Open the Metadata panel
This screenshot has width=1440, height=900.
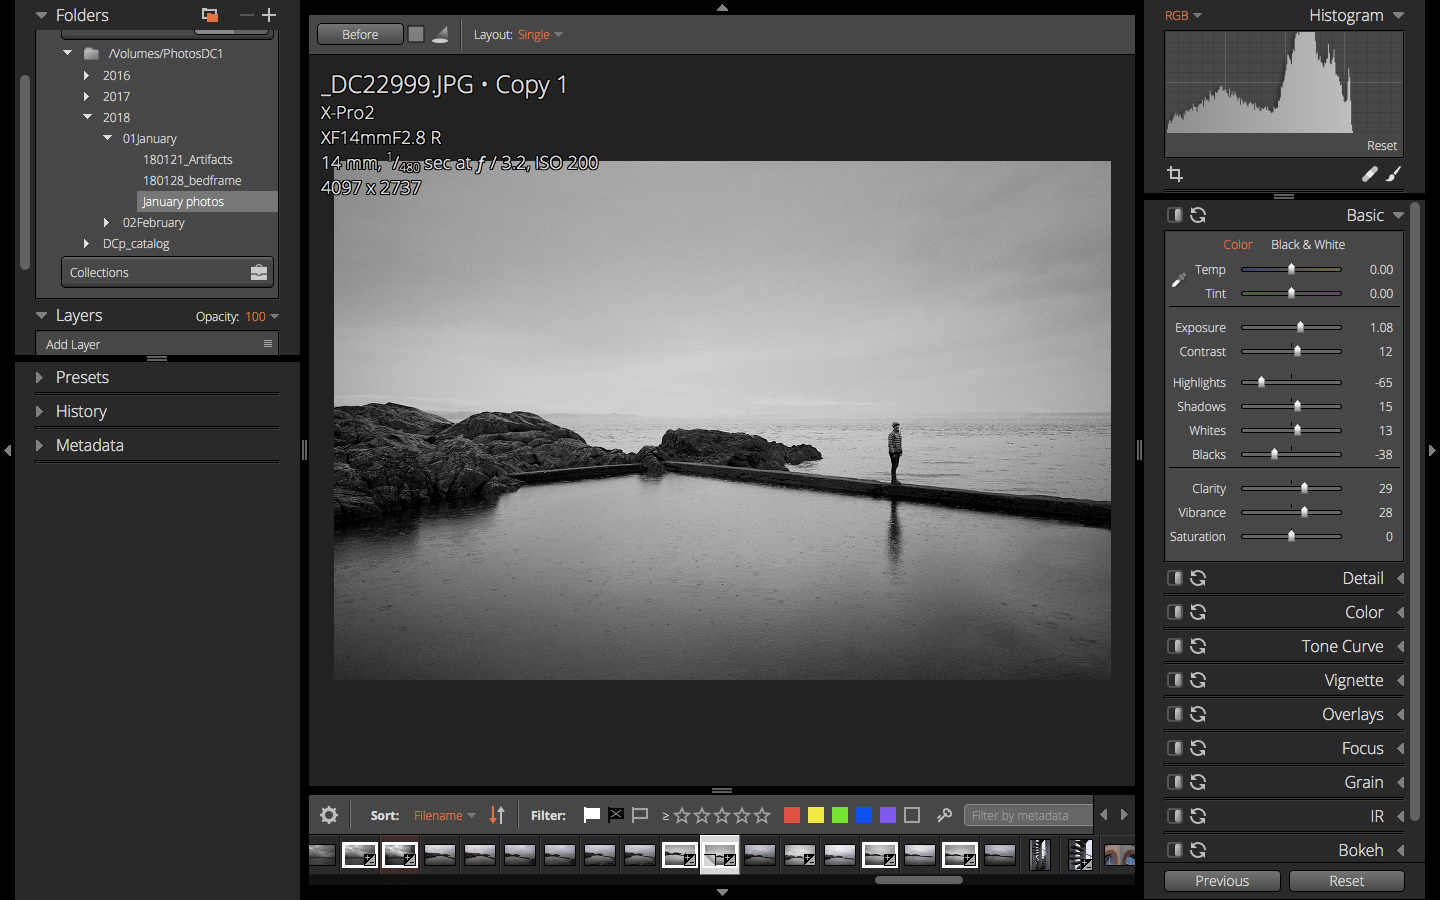[90, 445]
